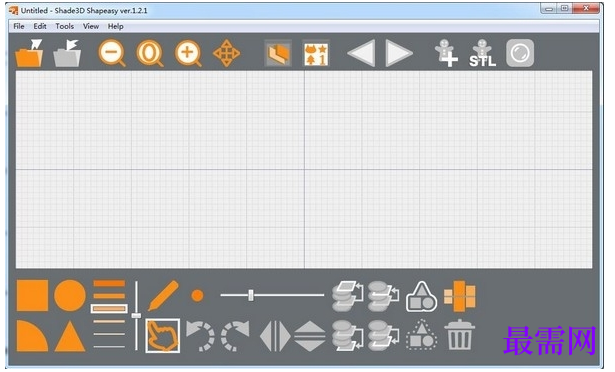Select the quarter-circle shape tool
The height and width of the screenshot is (372, 615).
32,336
